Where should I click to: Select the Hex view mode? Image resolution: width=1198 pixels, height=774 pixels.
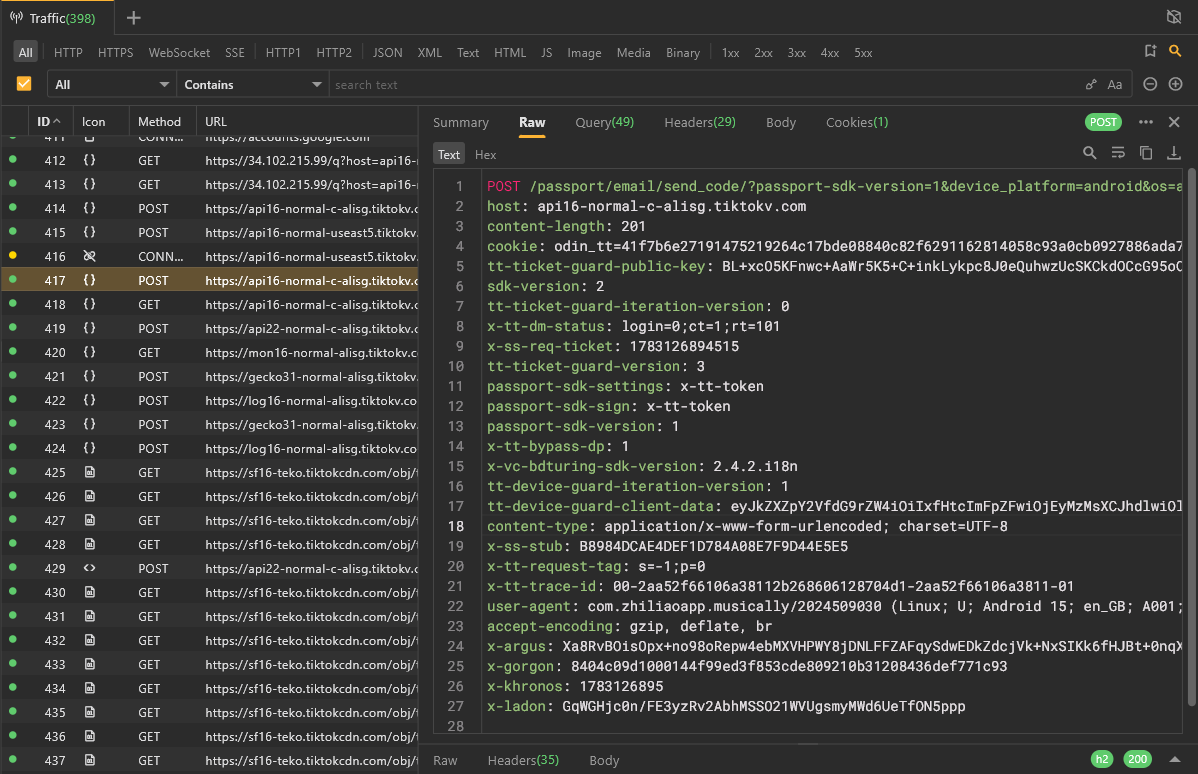click(x=485, y=154)
